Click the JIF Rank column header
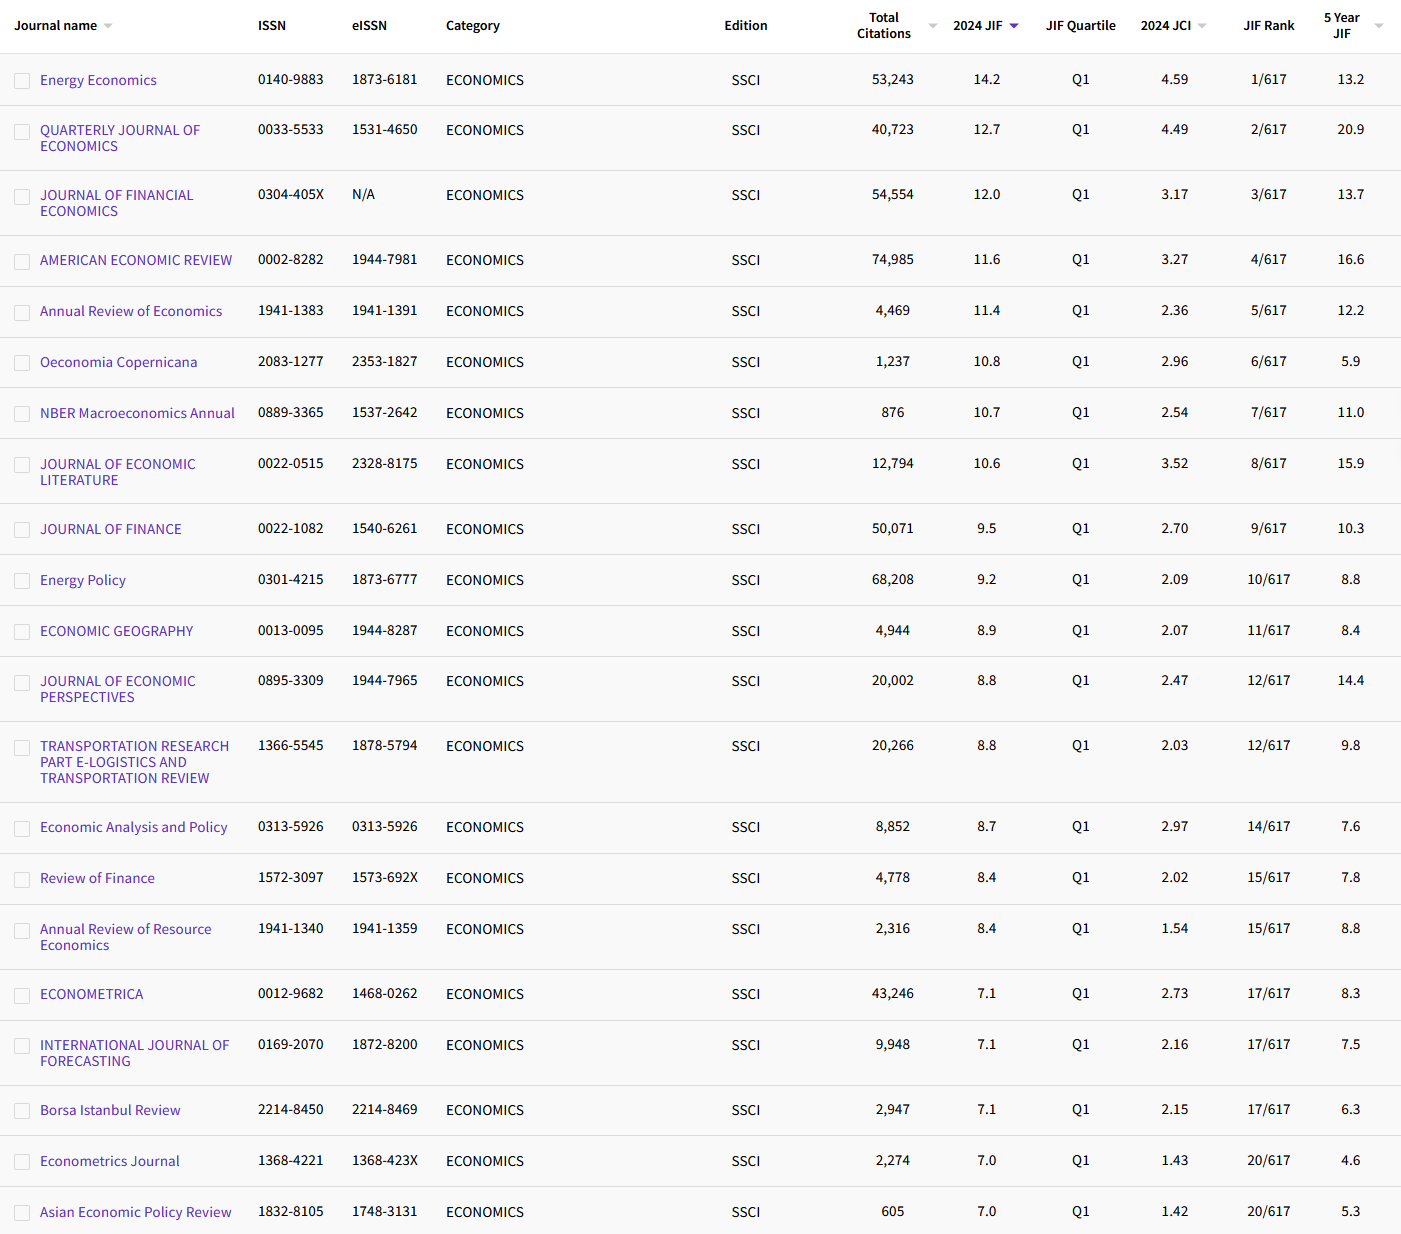Viewport: 1401px width, 1234px height. 1269,26
